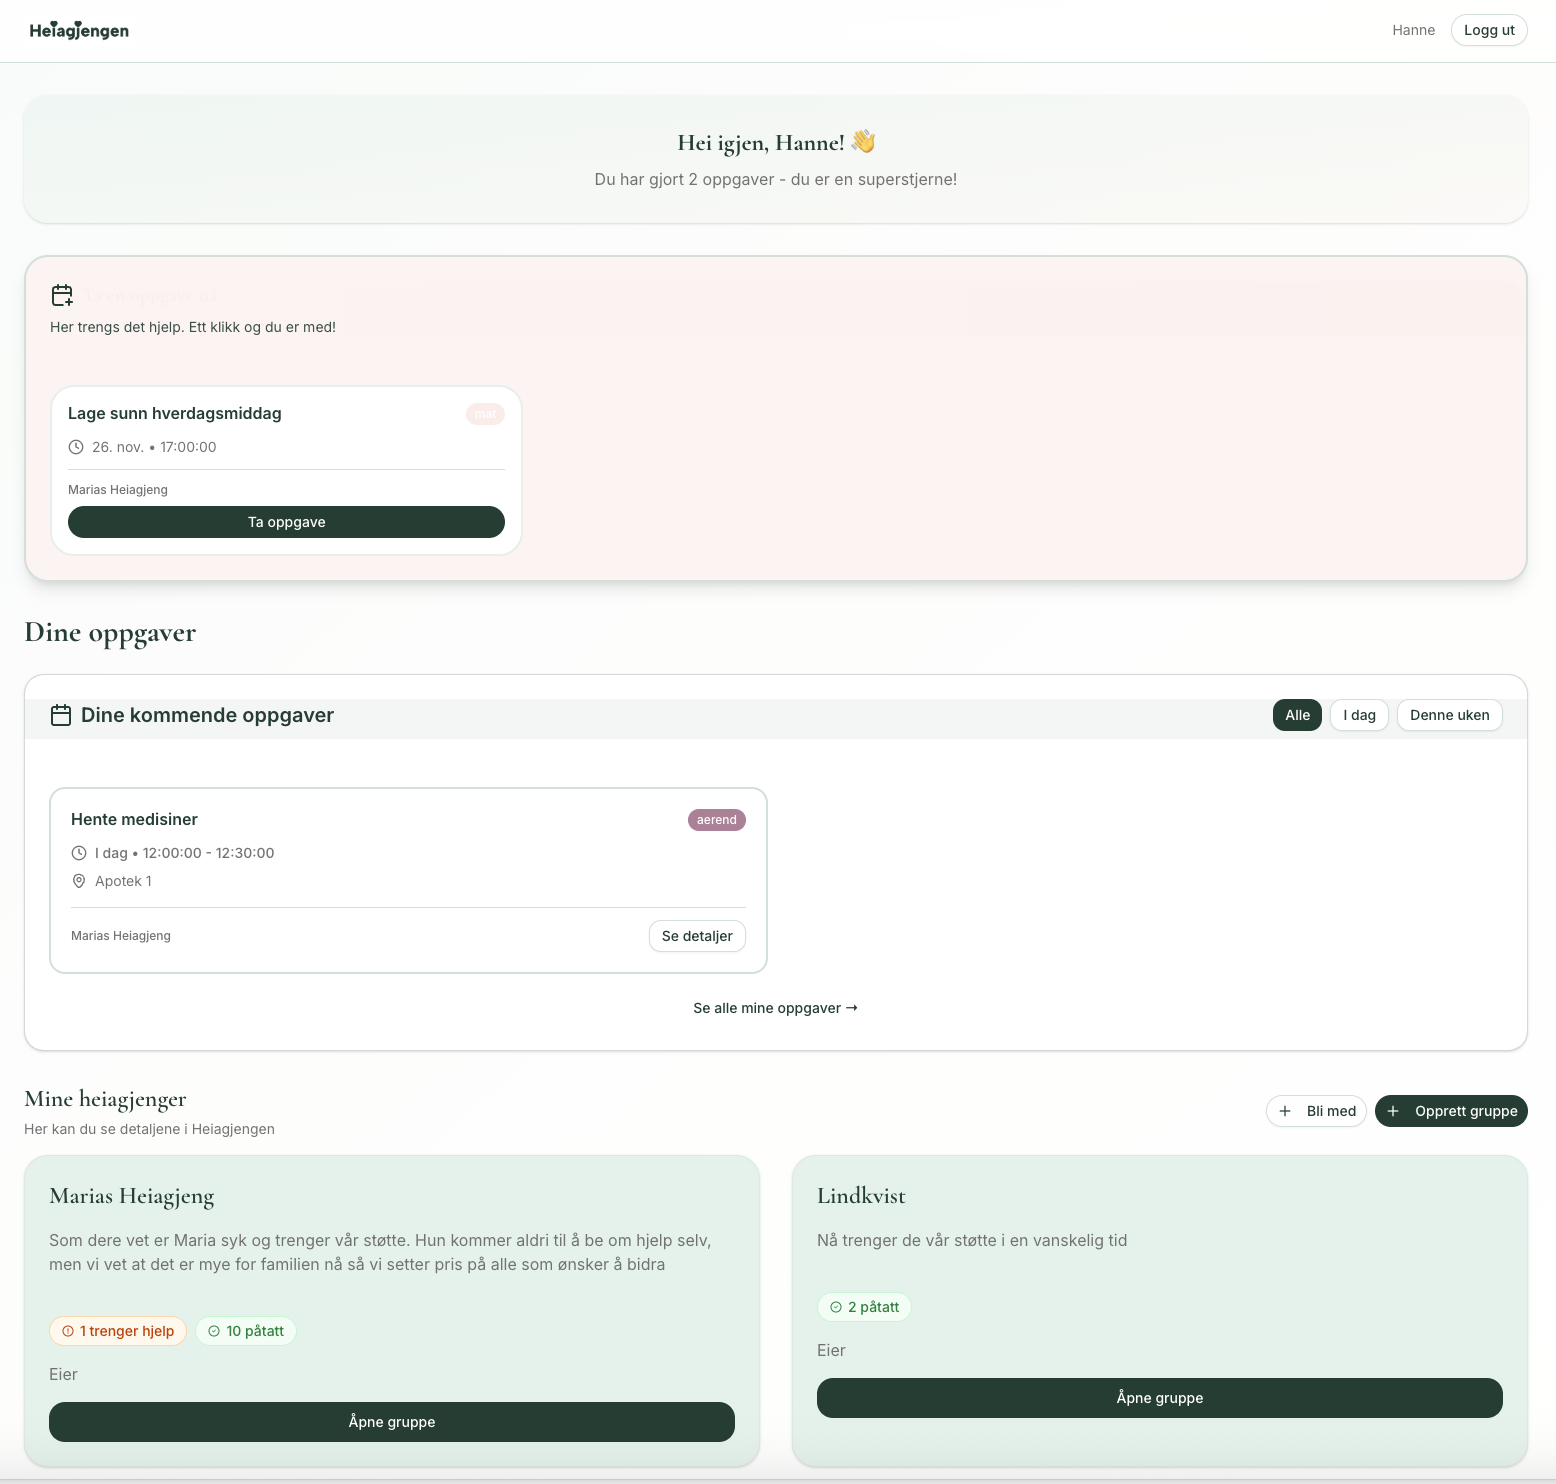Open 'Se alle mine oppgaver' link
1556x1484 pixels.
[775, 1008]
